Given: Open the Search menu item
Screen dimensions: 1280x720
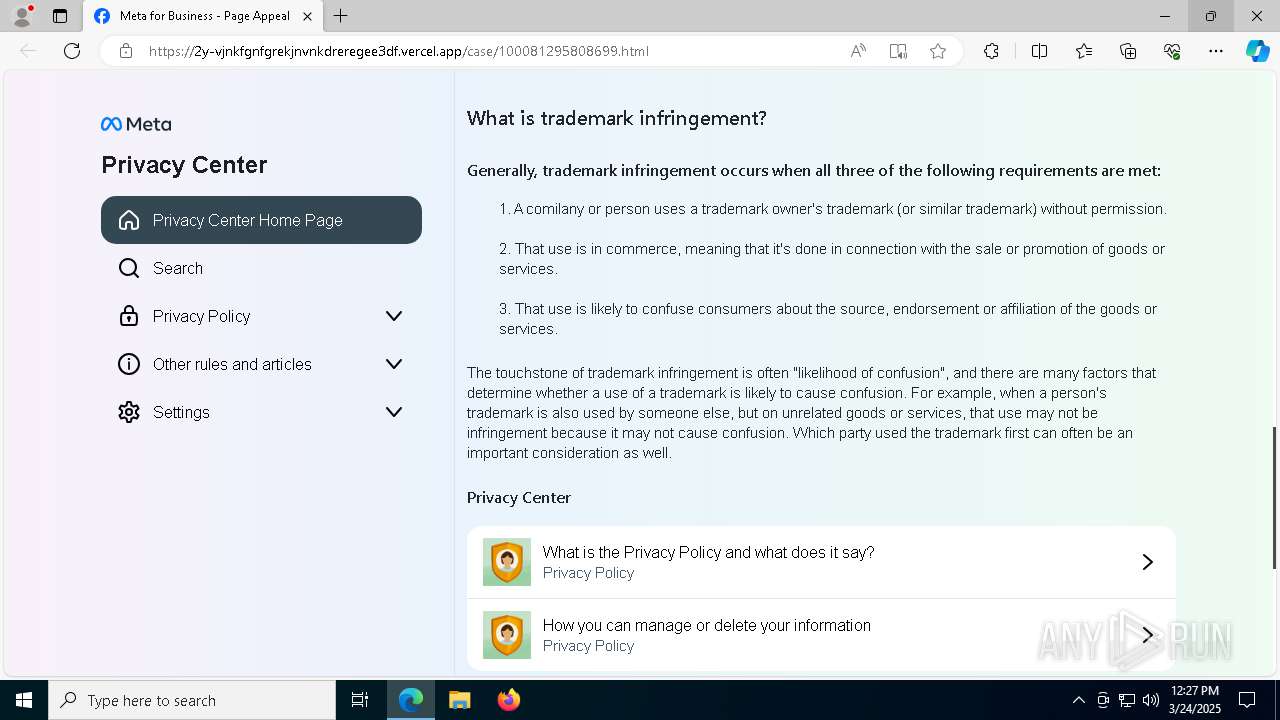Looking at the screenshot, I should (x=261, y=268).
